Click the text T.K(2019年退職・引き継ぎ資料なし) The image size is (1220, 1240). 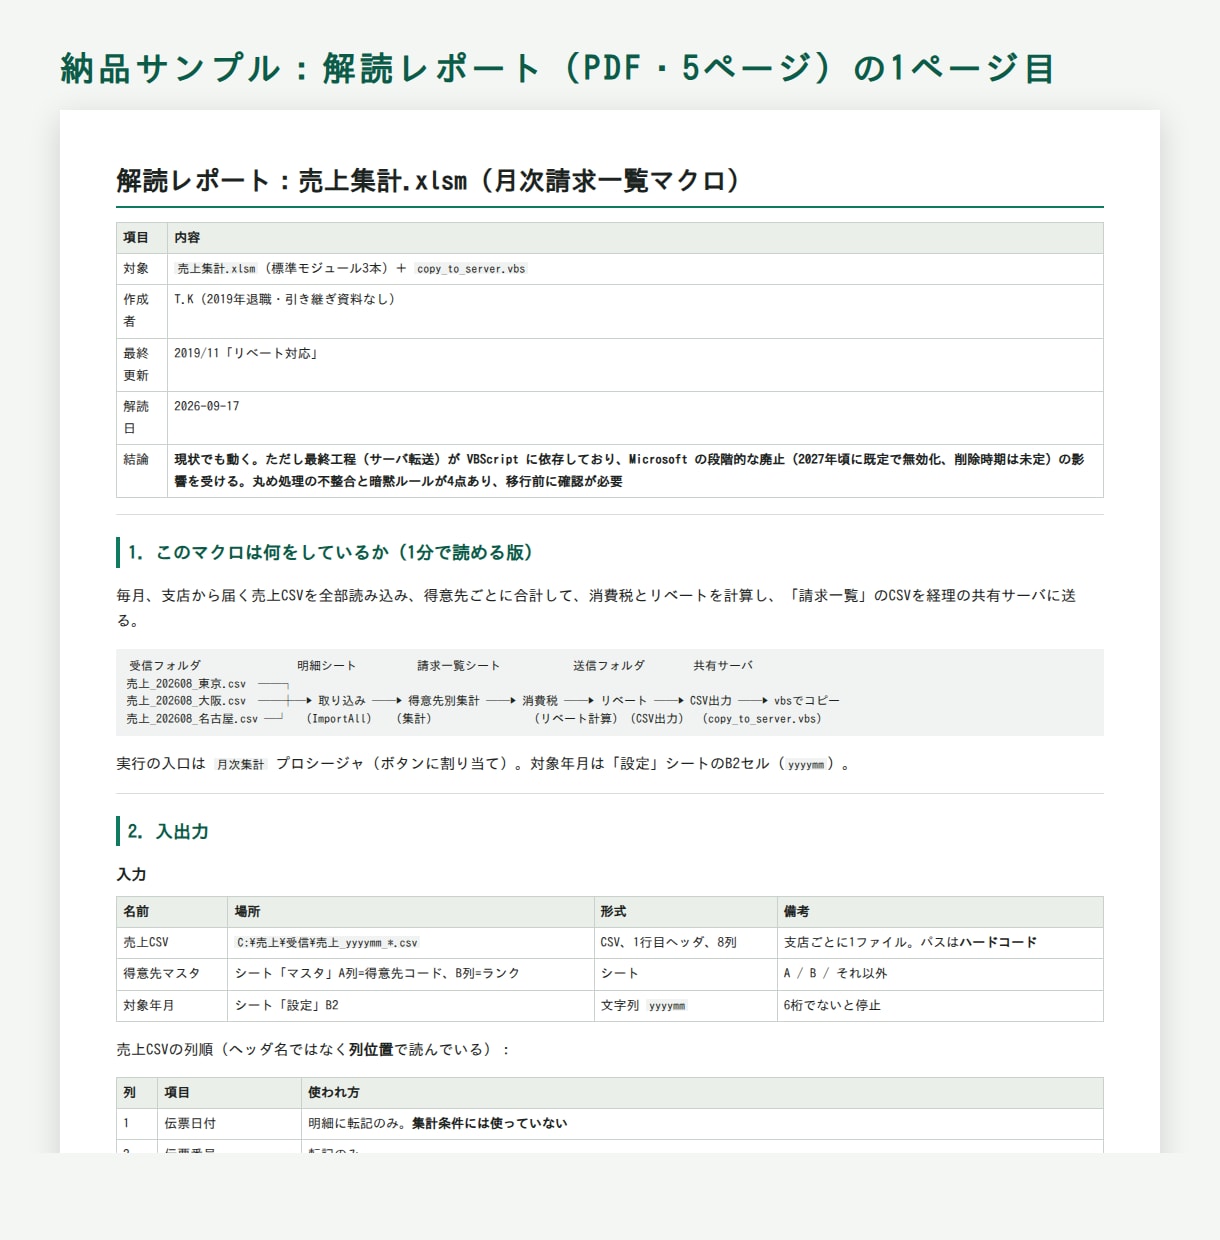coord(285,299)
